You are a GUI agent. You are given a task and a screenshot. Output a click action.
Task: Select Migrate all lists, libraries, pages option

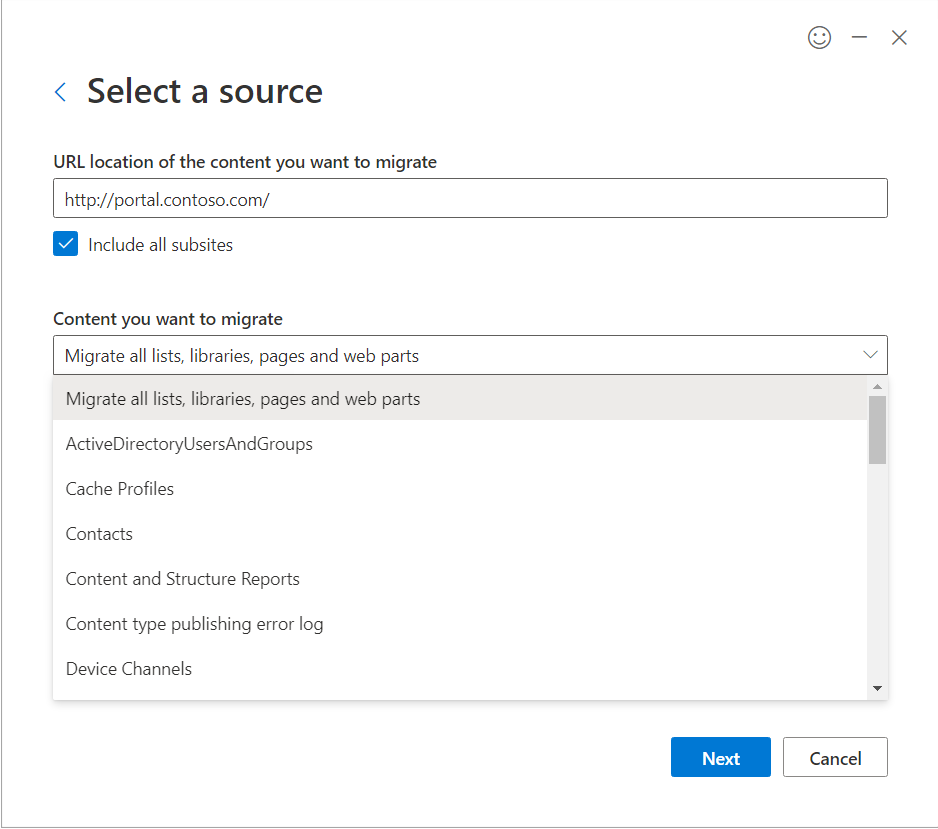(243, 399)
